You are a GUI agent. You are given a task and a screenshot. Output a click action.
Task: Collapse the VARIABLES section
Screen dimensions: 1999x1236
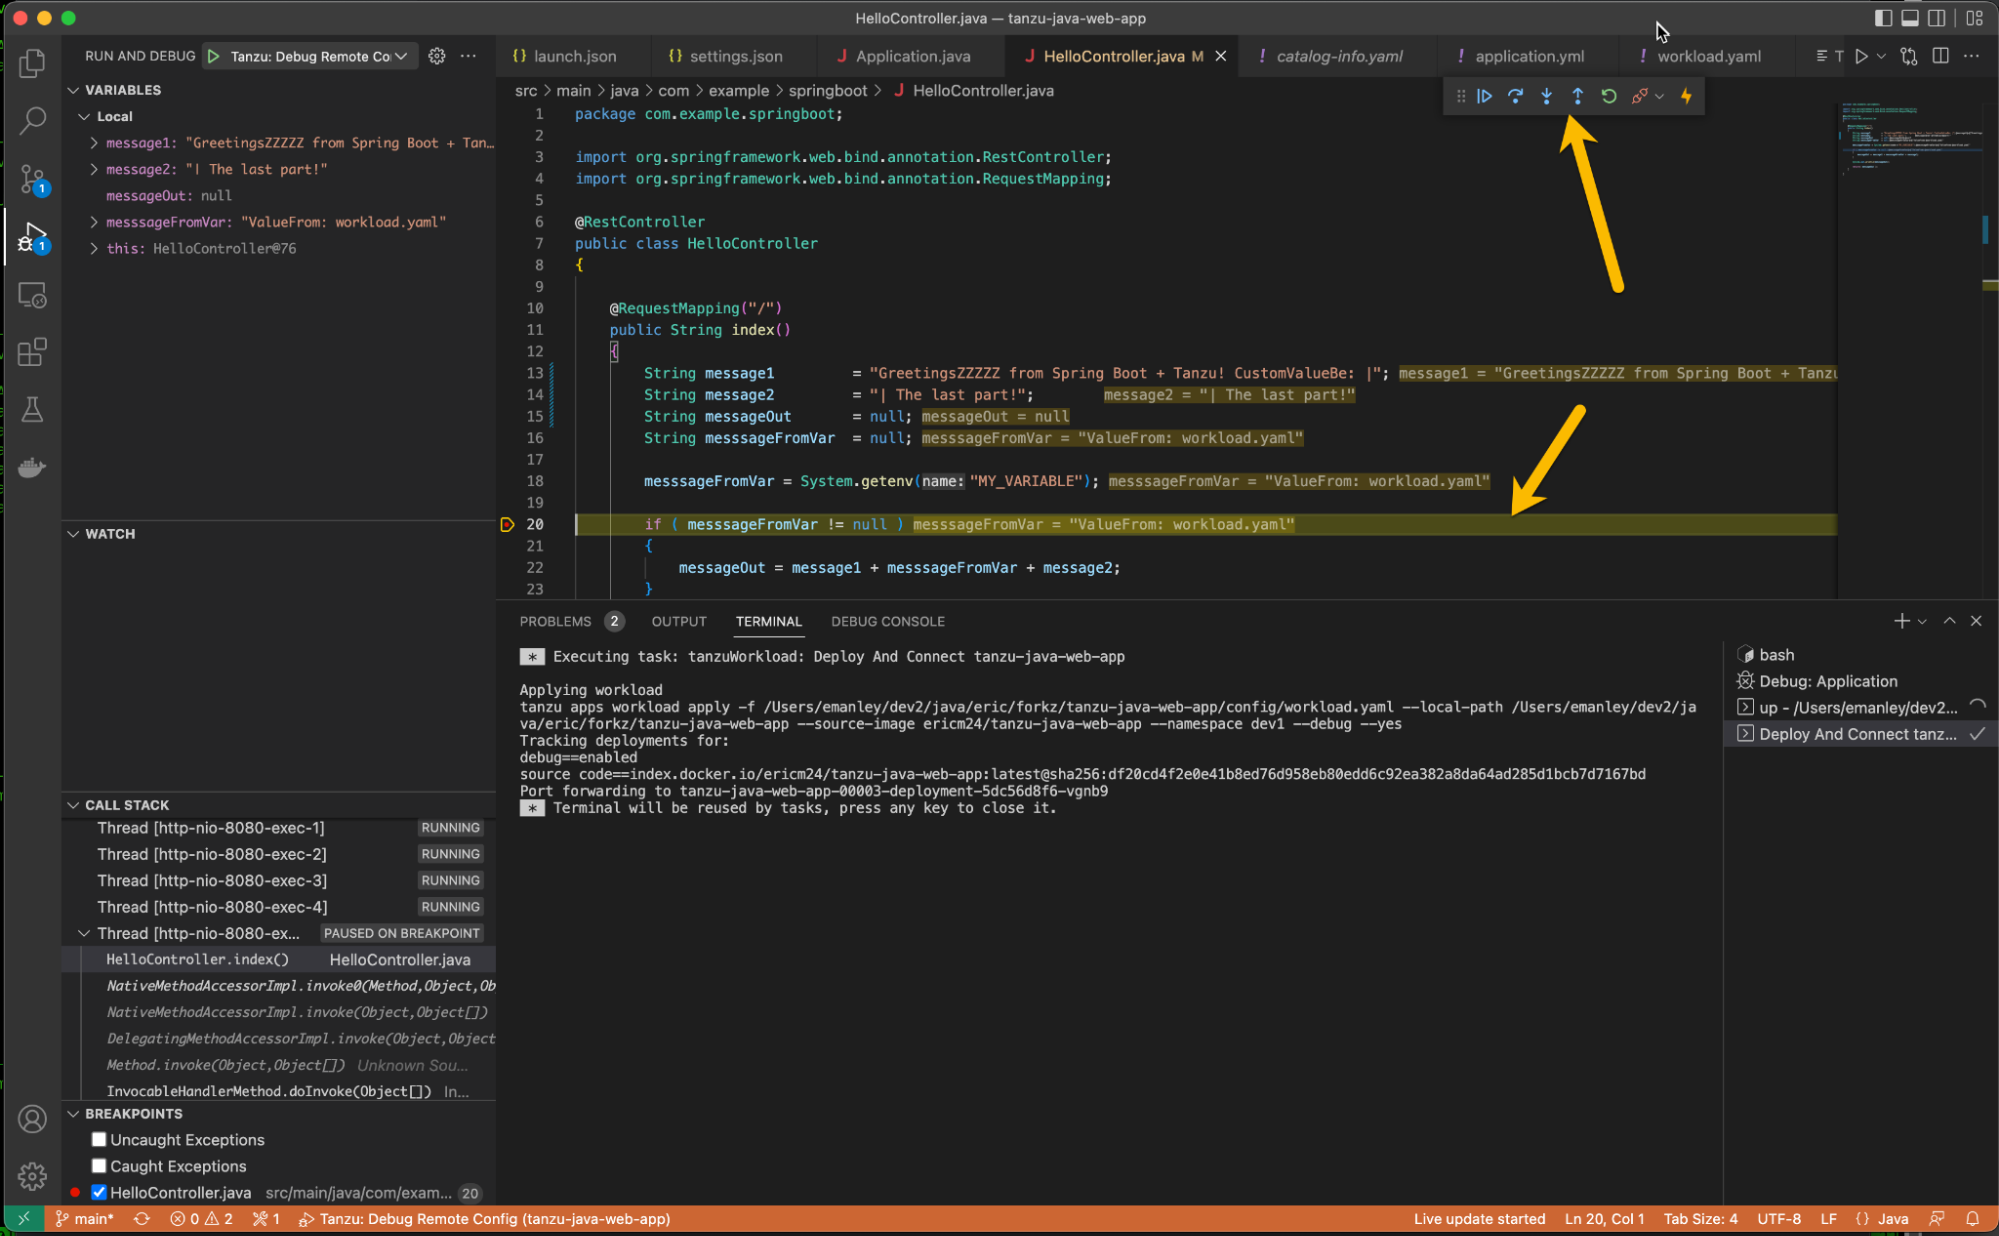pos(73,90)
